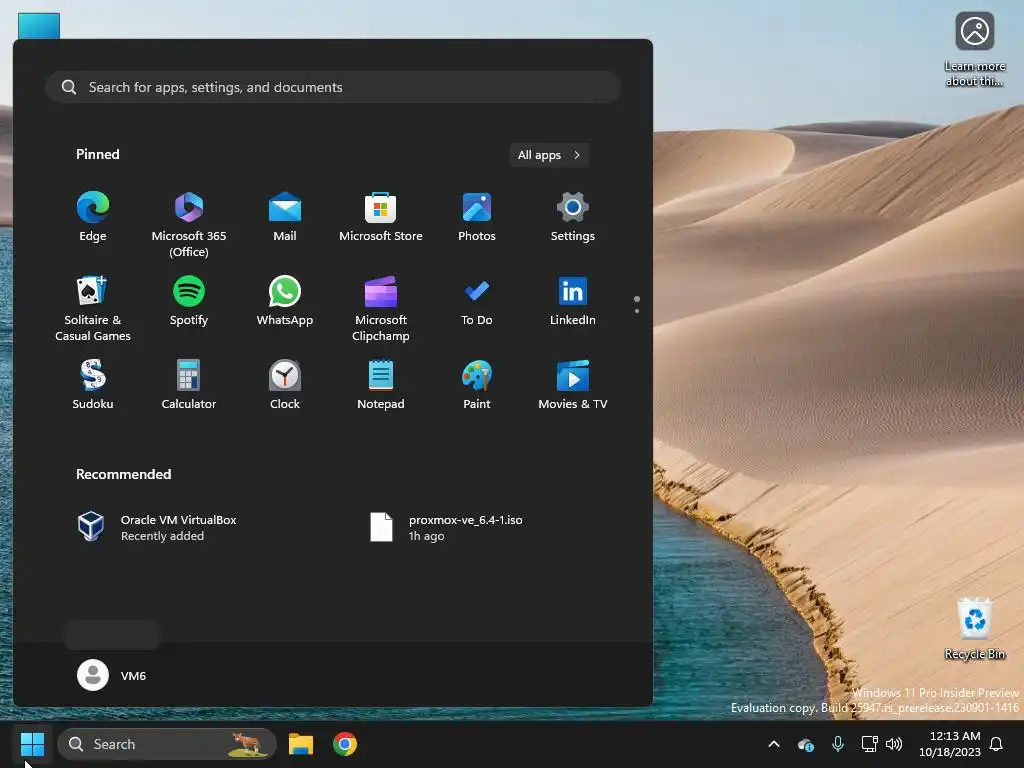The image size is (1024, 768).
Task: Open File Explorer from the taskbar
Action: click(301, 744)
